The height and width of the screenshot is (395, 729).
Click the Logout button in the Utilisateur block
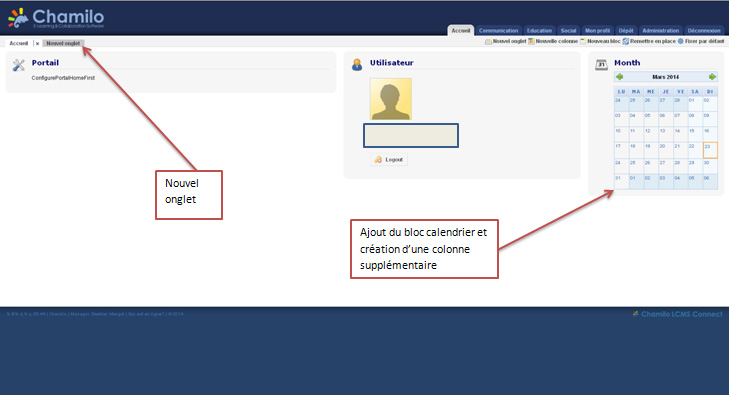click(x=389, y=159)
